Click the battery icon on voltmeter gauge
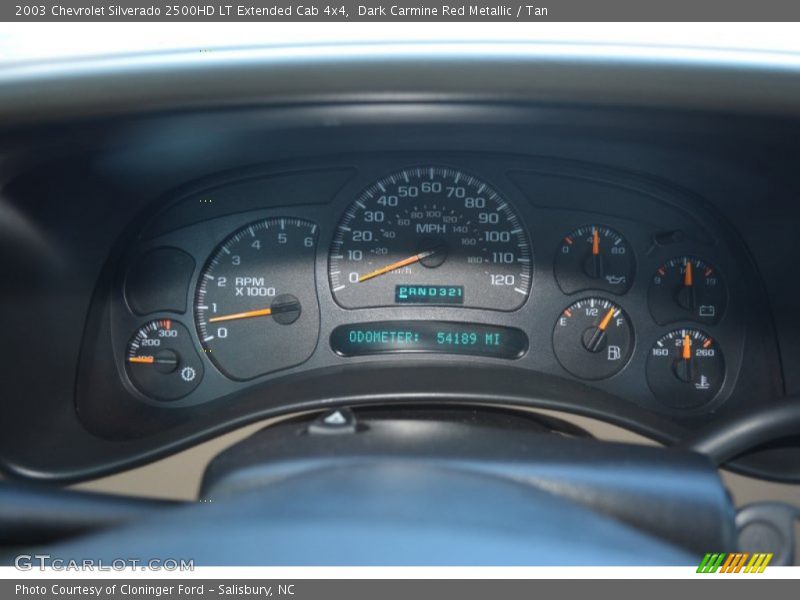Image resolution: width=800 pixels, height=600 pixels. click(706, 310)
